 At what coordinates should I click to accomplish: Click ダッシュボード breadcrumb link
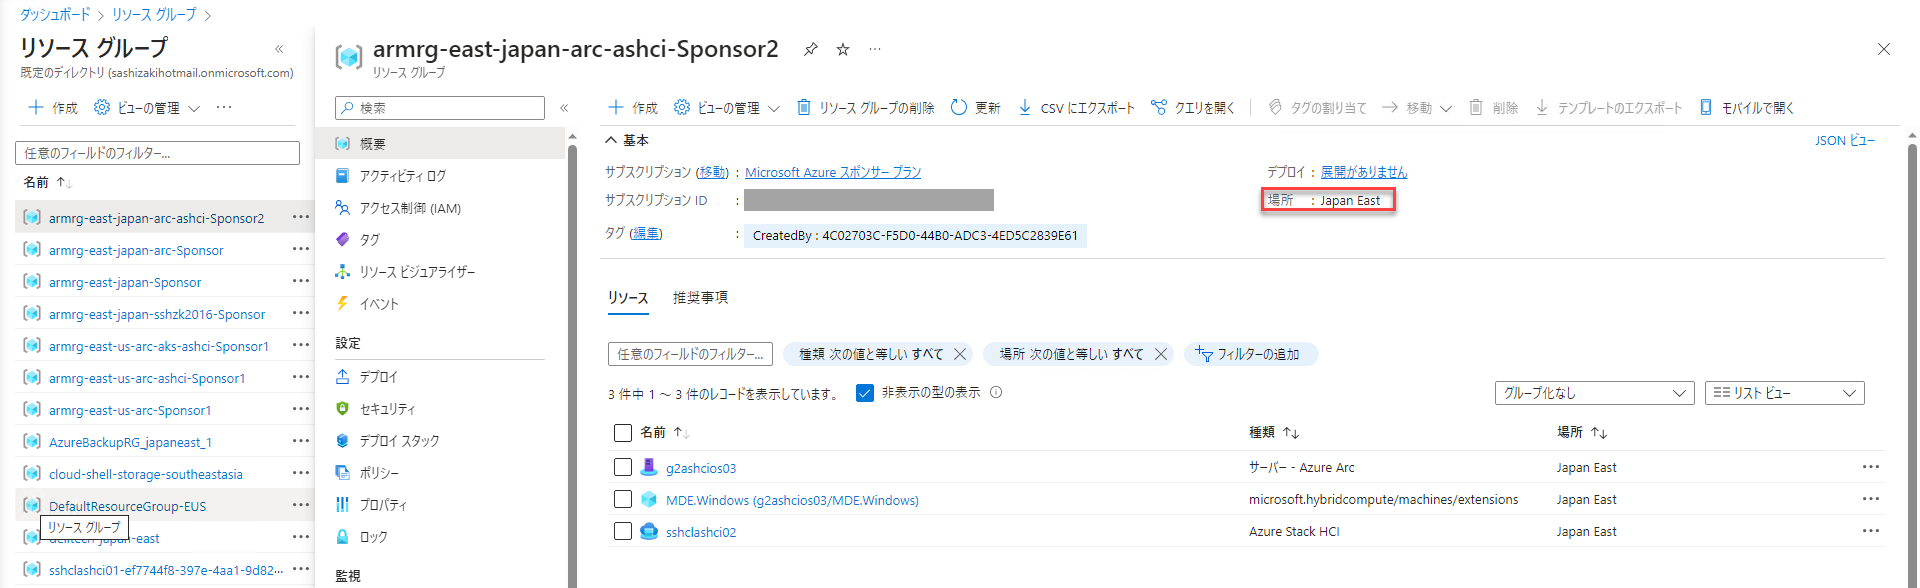(x=55, y=15)
